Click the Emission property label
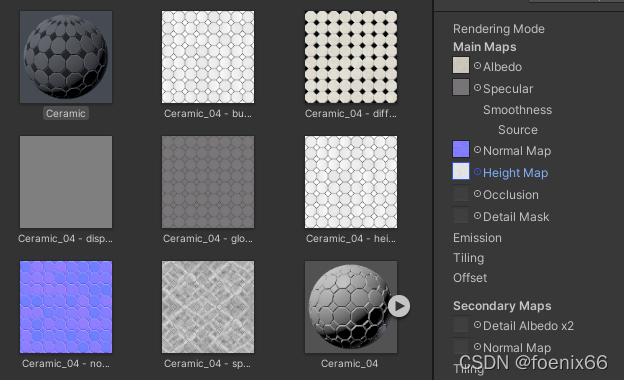 (x=477, y=238)
